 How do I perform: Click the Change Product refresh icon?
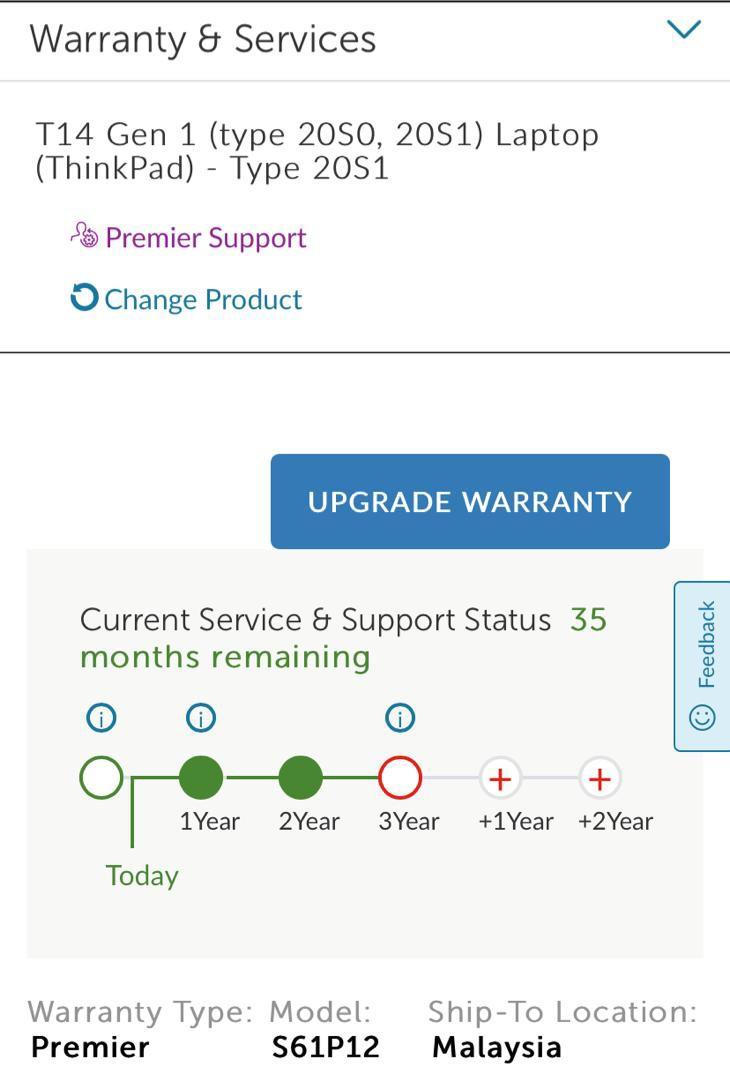(x=84, y=298)
